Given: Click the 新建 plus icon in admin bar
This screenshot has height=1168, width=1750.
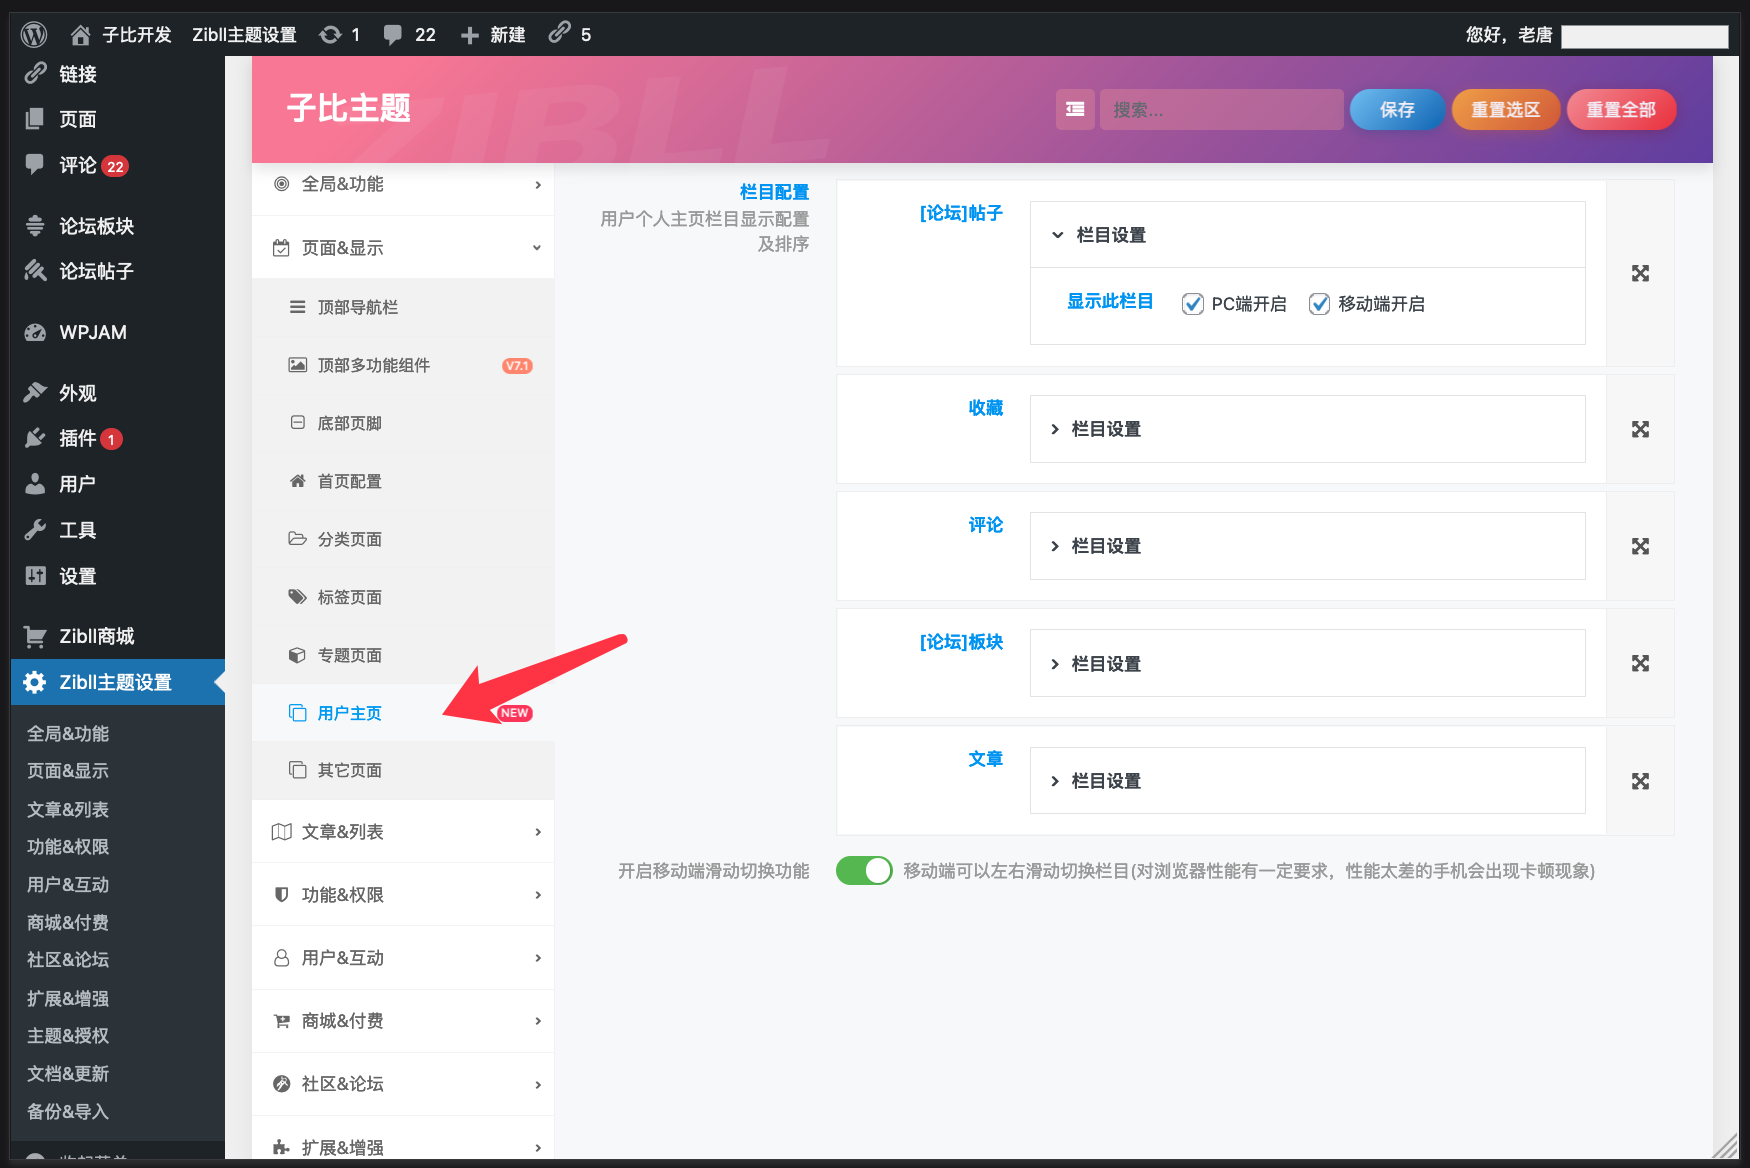Looking at the screenshot, I should pyautogui.click(x=468, y=33).
